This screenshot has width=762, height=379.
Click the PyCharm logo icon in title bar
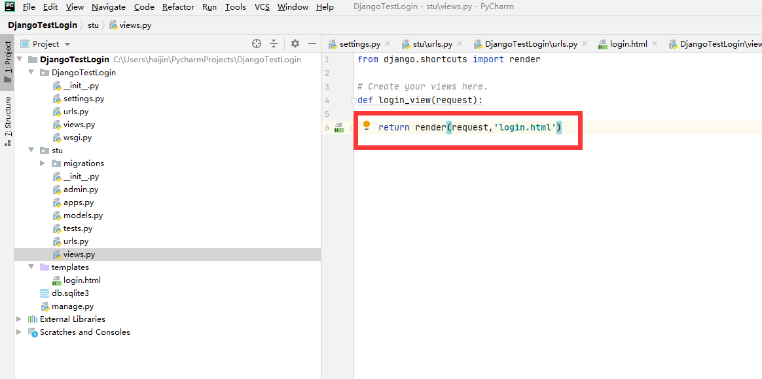coord(9,7)
